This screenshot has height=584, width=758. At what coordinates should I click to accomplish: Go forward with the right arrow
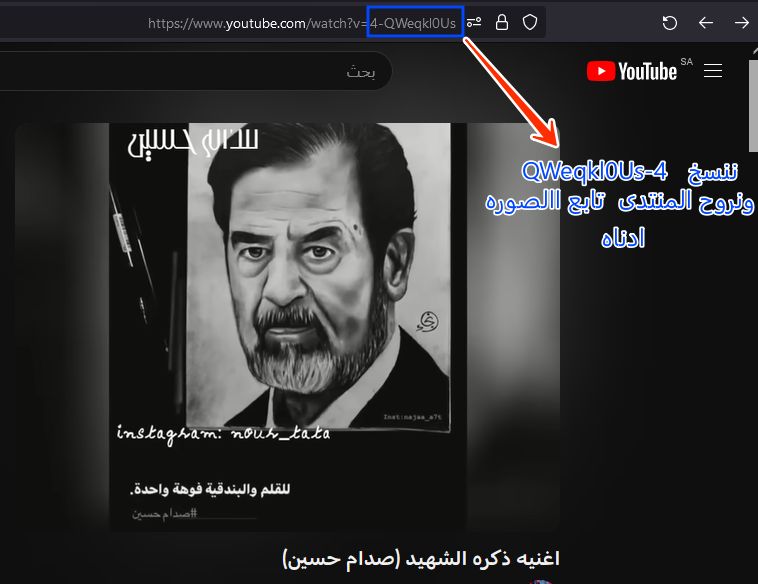742,23
